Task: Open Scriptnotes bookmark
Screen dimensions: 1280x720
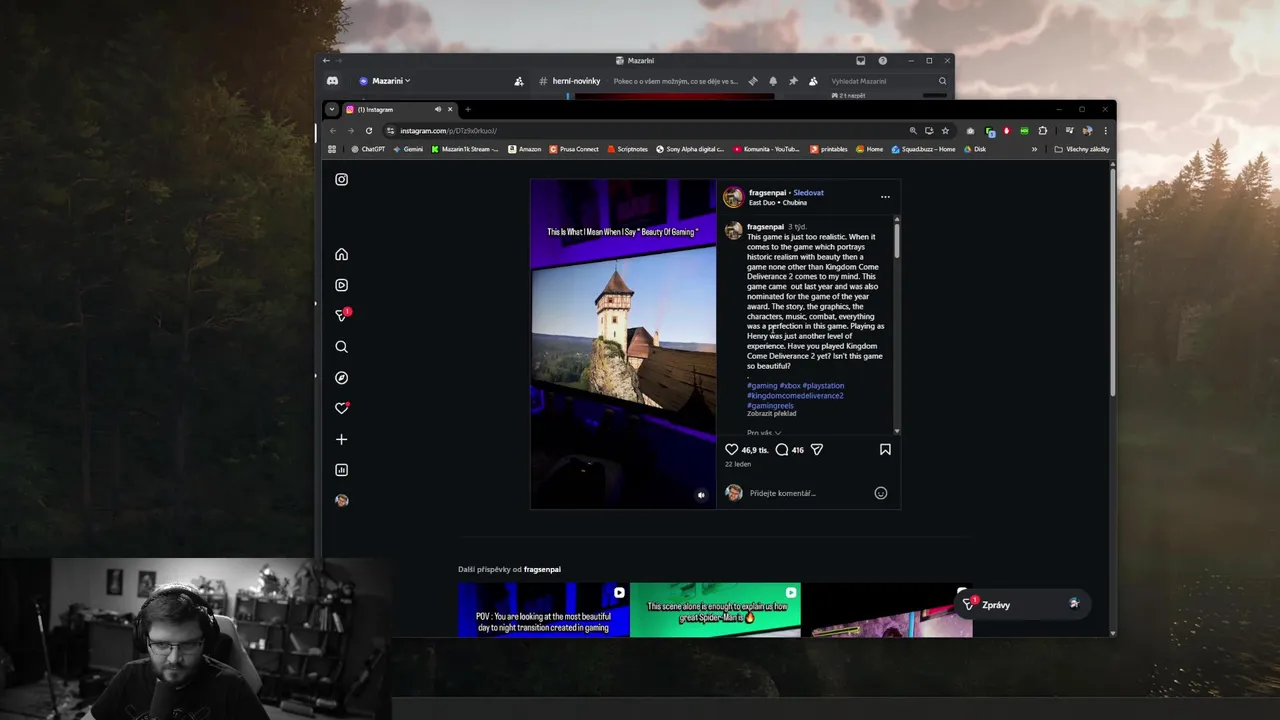Action: (627, 149)
